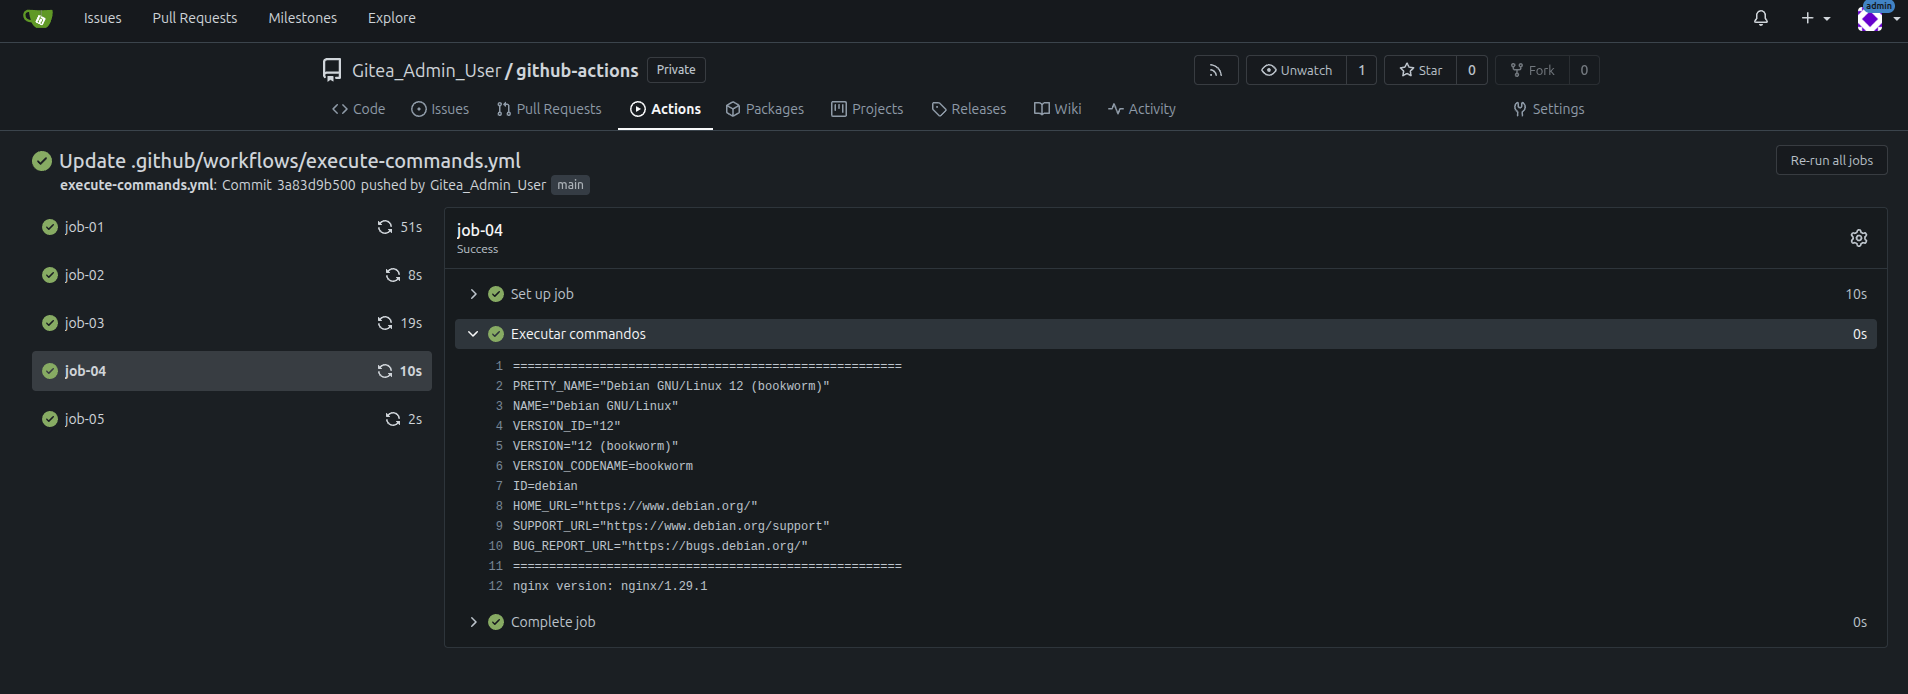Switch to the Code tab
This screenshot has width=1908, height=694.
(x=359, y=109)
